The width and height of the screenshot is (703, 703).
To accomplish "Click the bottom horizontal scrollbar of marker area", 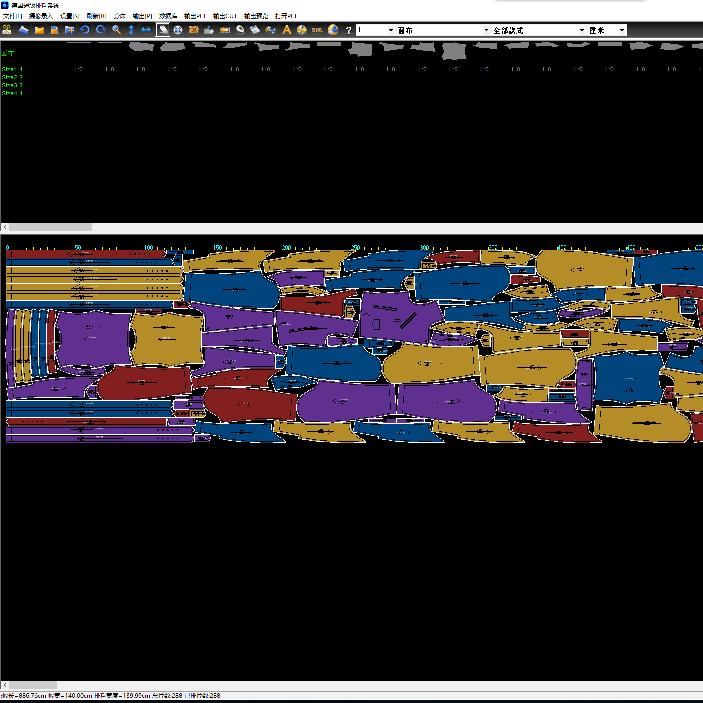I will pos(30,685).
